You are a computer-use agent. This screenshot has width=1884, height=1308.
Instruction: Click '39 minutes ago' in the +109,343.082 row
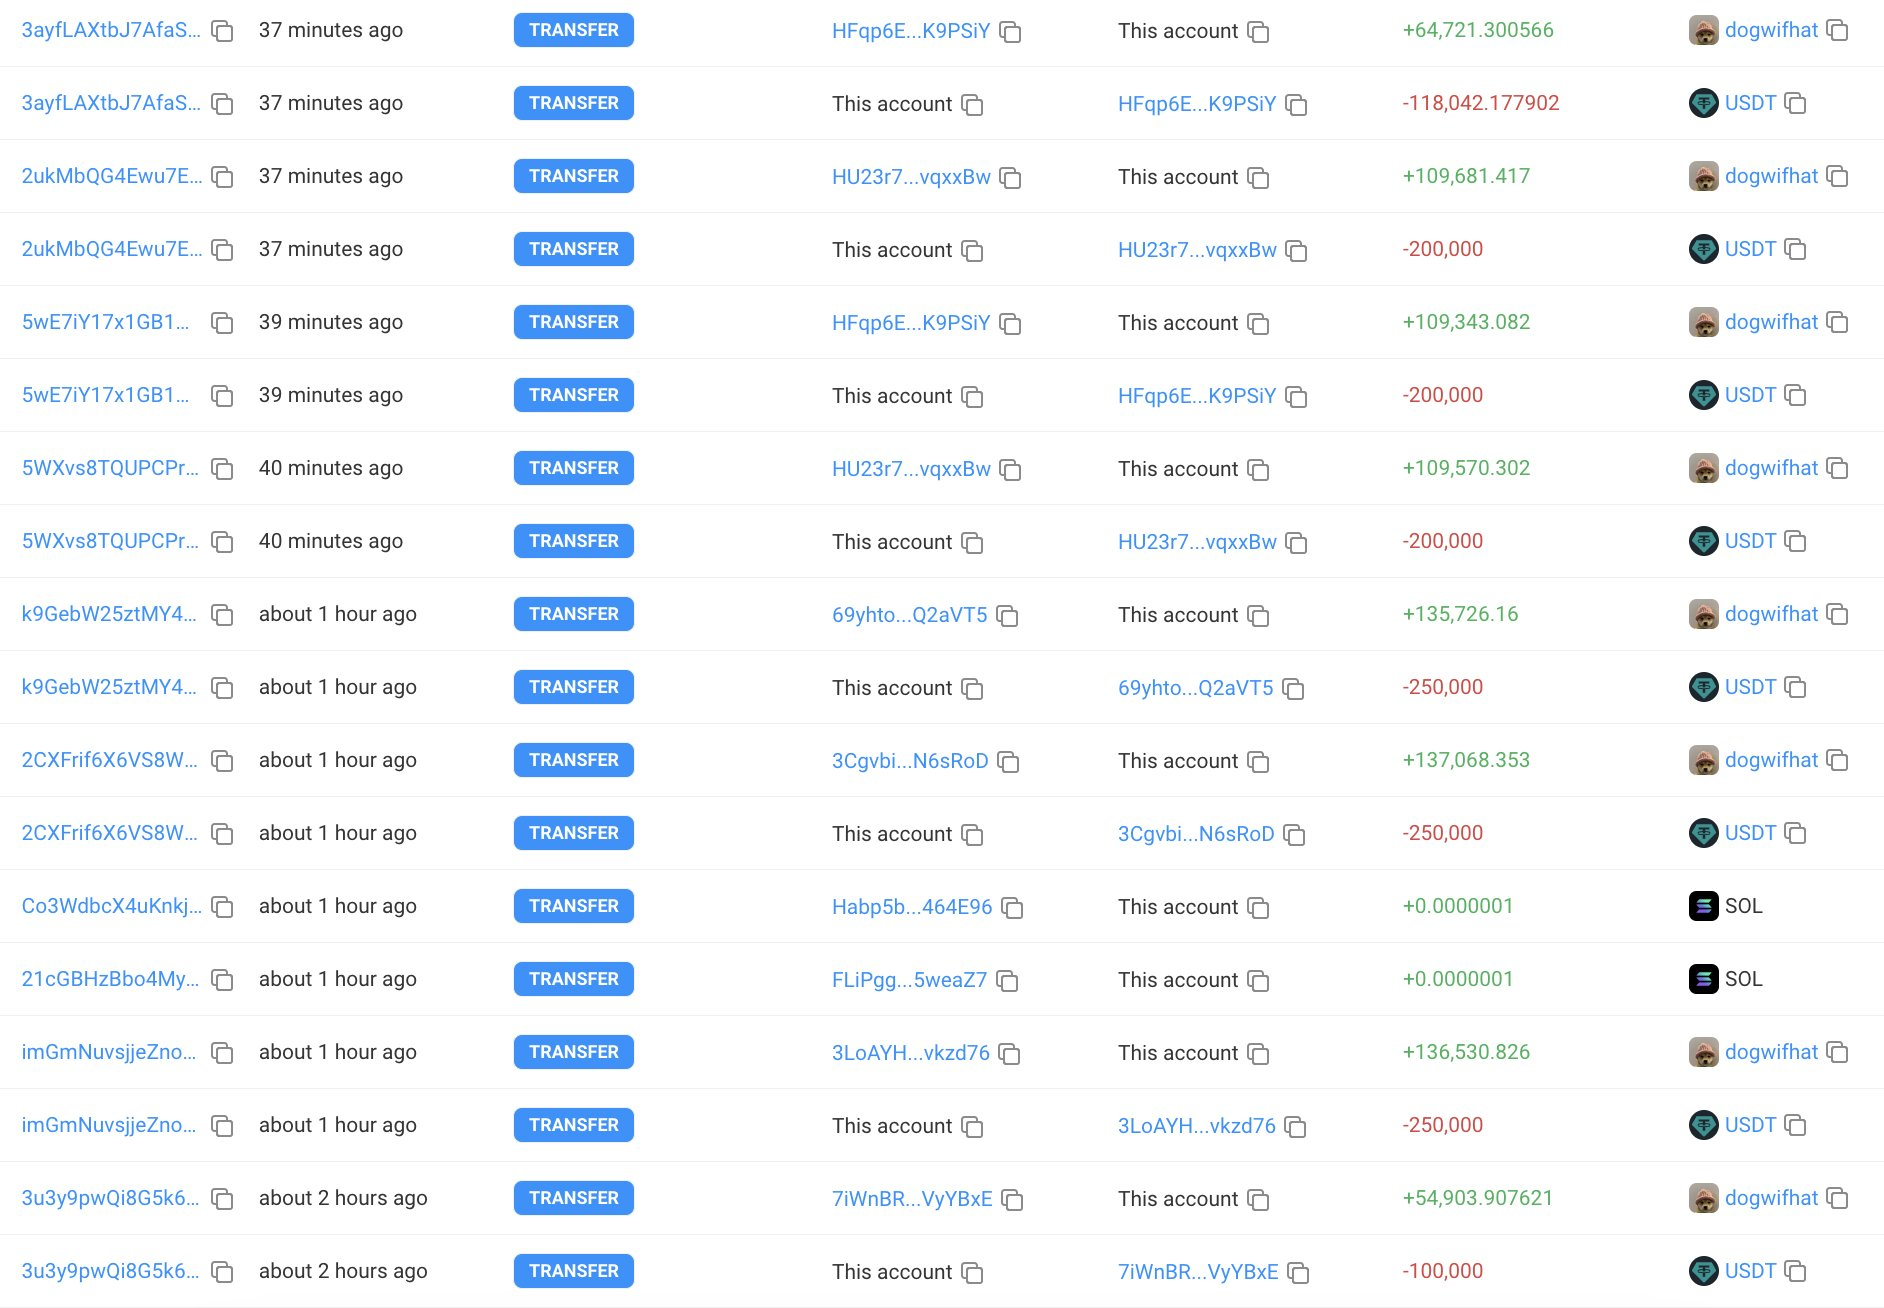click(331, 323)
